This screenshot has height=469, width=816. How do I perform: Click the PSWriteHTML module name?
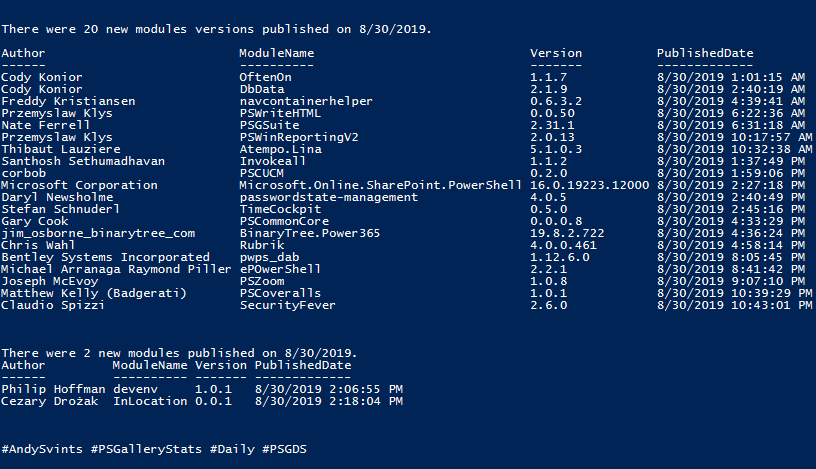tap(280, 113)
